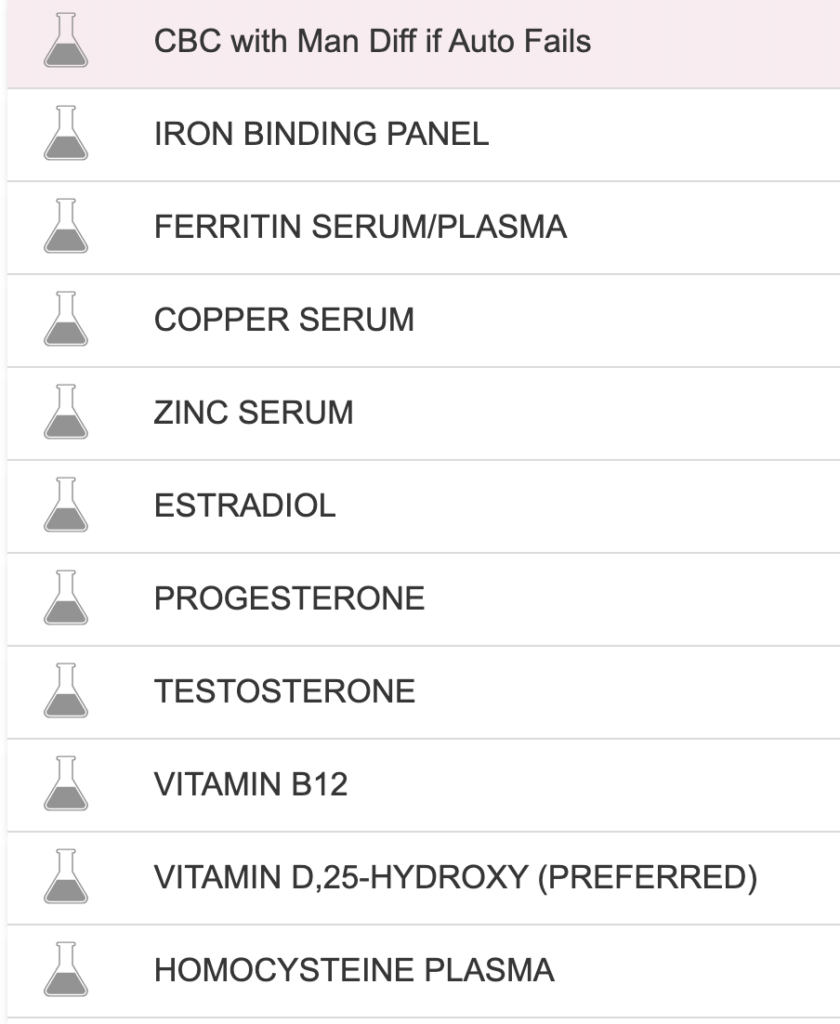Select the flask icon for FERRITIN SERUM/PLASMA

point(66,225)
